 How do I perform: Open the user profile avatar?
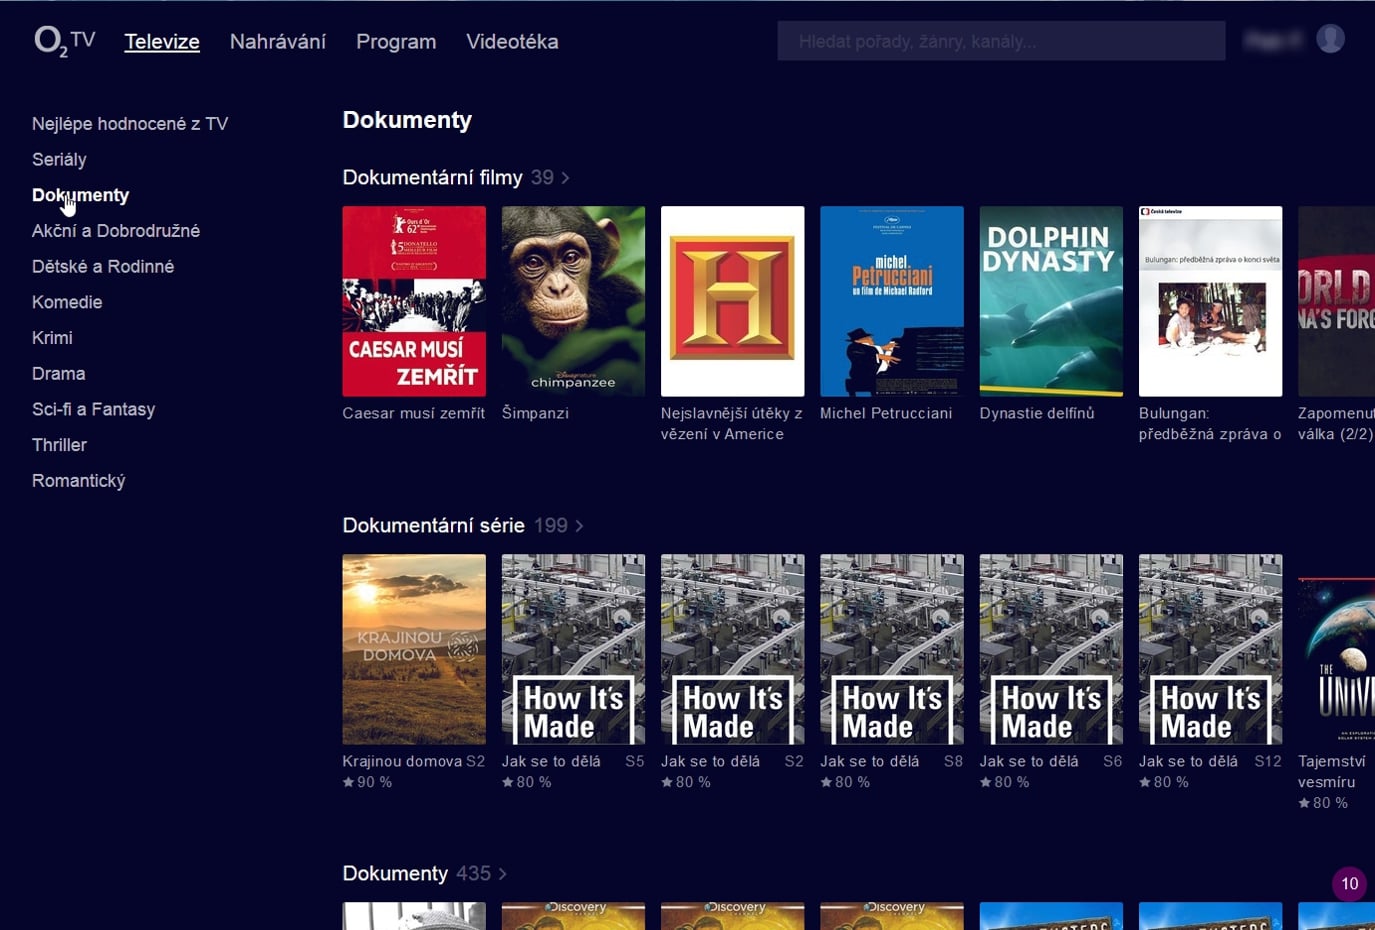[x=1330, y=39]
